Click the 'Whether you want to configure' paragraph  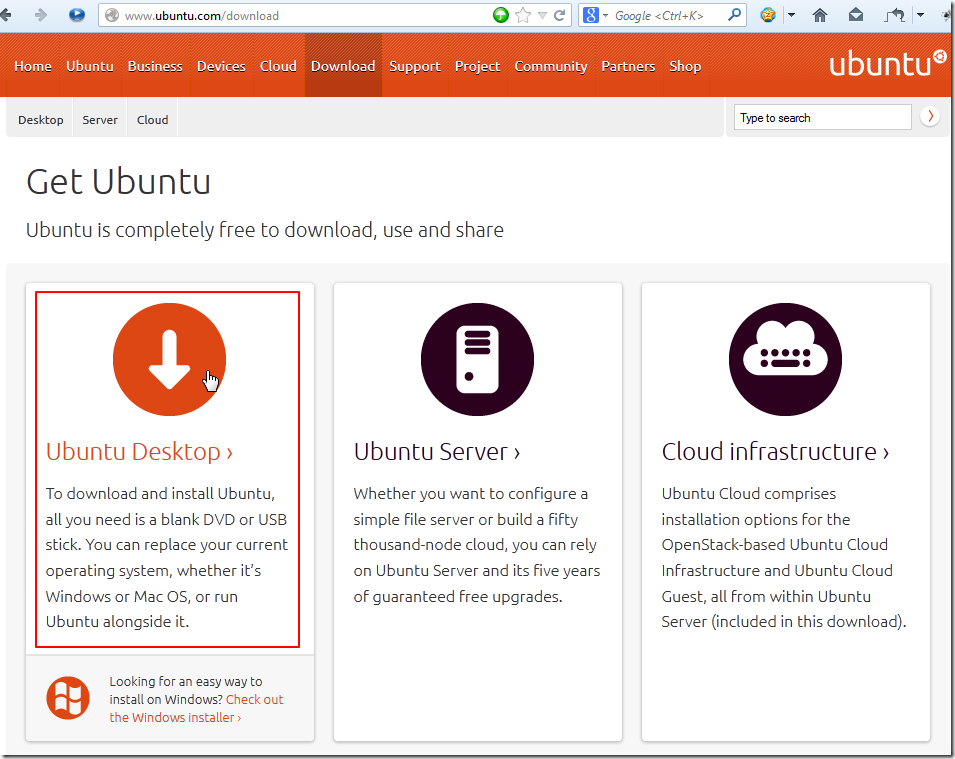(477, 545)
